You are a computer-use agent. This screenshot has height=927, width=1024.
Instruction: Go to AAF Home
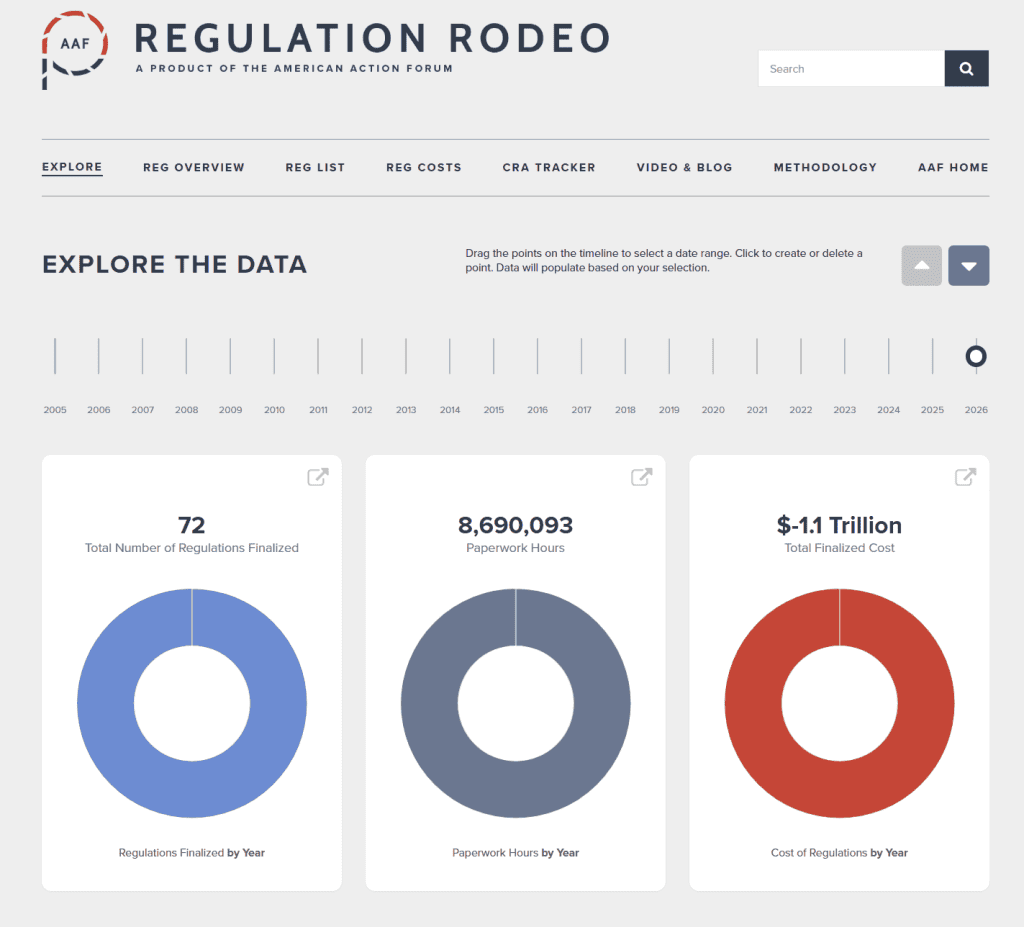tap(953, 168)
